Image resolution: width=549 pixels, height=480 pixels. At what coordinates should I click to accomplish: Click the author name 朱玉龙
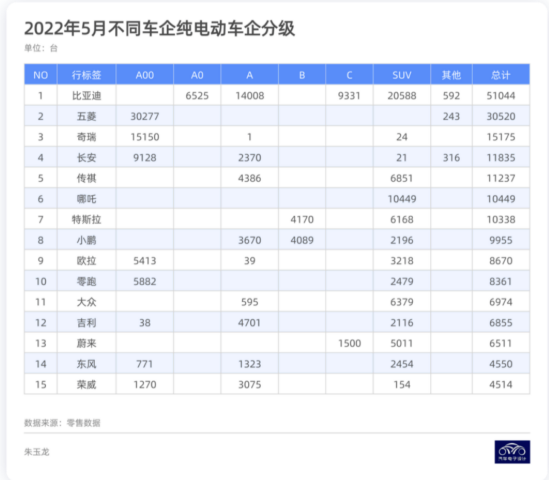37,452
